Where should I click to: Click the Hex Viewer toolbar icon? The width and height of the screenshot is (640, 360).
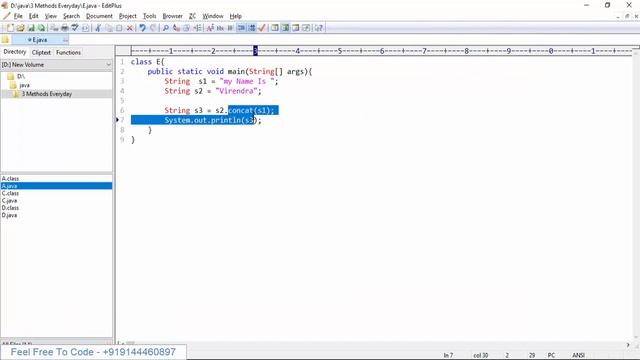tap(220, 28)
